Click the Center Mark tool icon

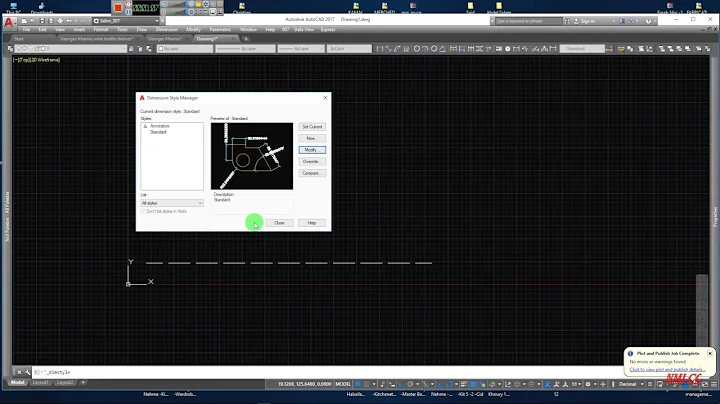pyautogui.click(x=508, y=49)
